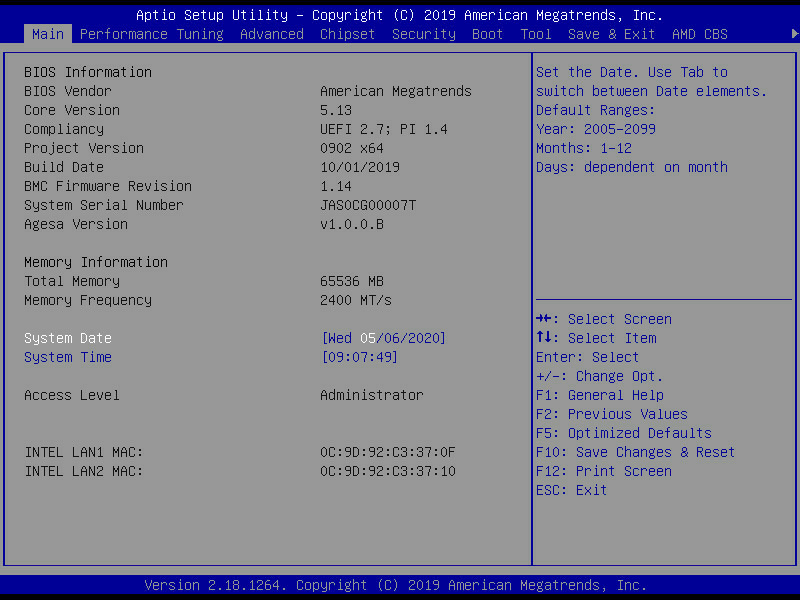The width and height of the screenshot is (800, 600).
Task: Click the Year: 2005-2099 help line
Action: (x=595, y=129)
